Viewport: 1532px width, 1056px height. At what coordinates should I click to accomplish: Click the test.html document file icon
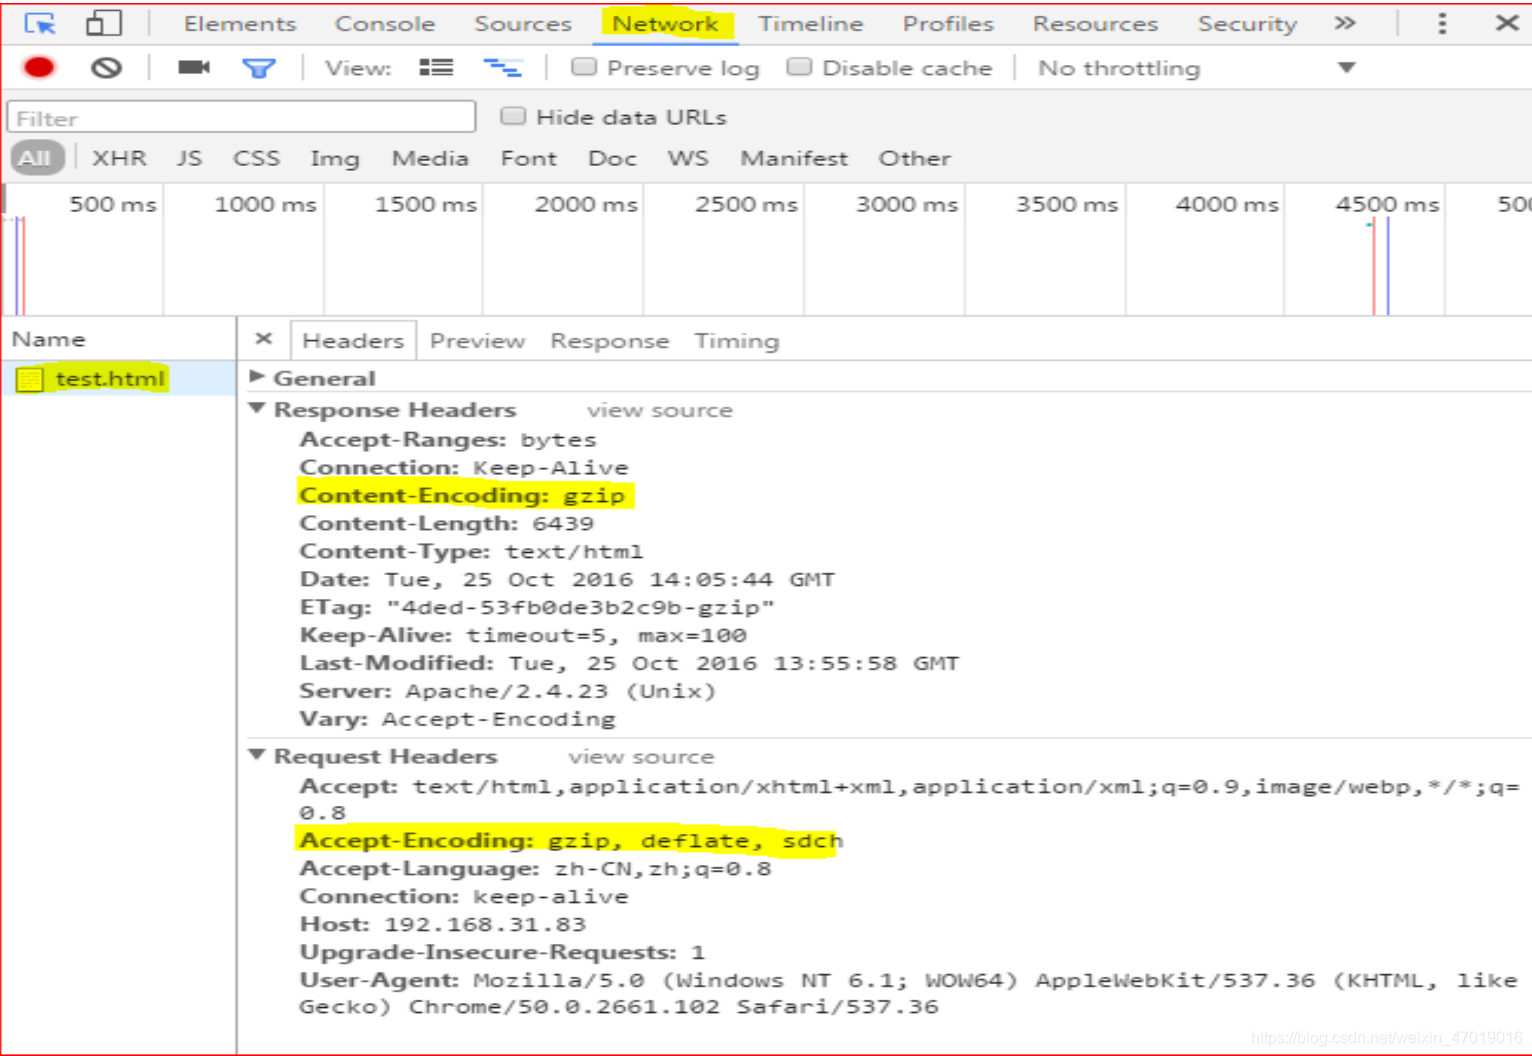click(x=30, y=379)
